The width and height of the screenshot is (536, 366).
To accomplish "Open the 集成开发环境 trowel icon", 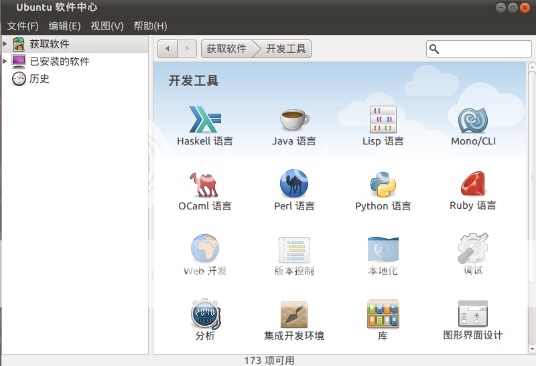I will point(294,314).
